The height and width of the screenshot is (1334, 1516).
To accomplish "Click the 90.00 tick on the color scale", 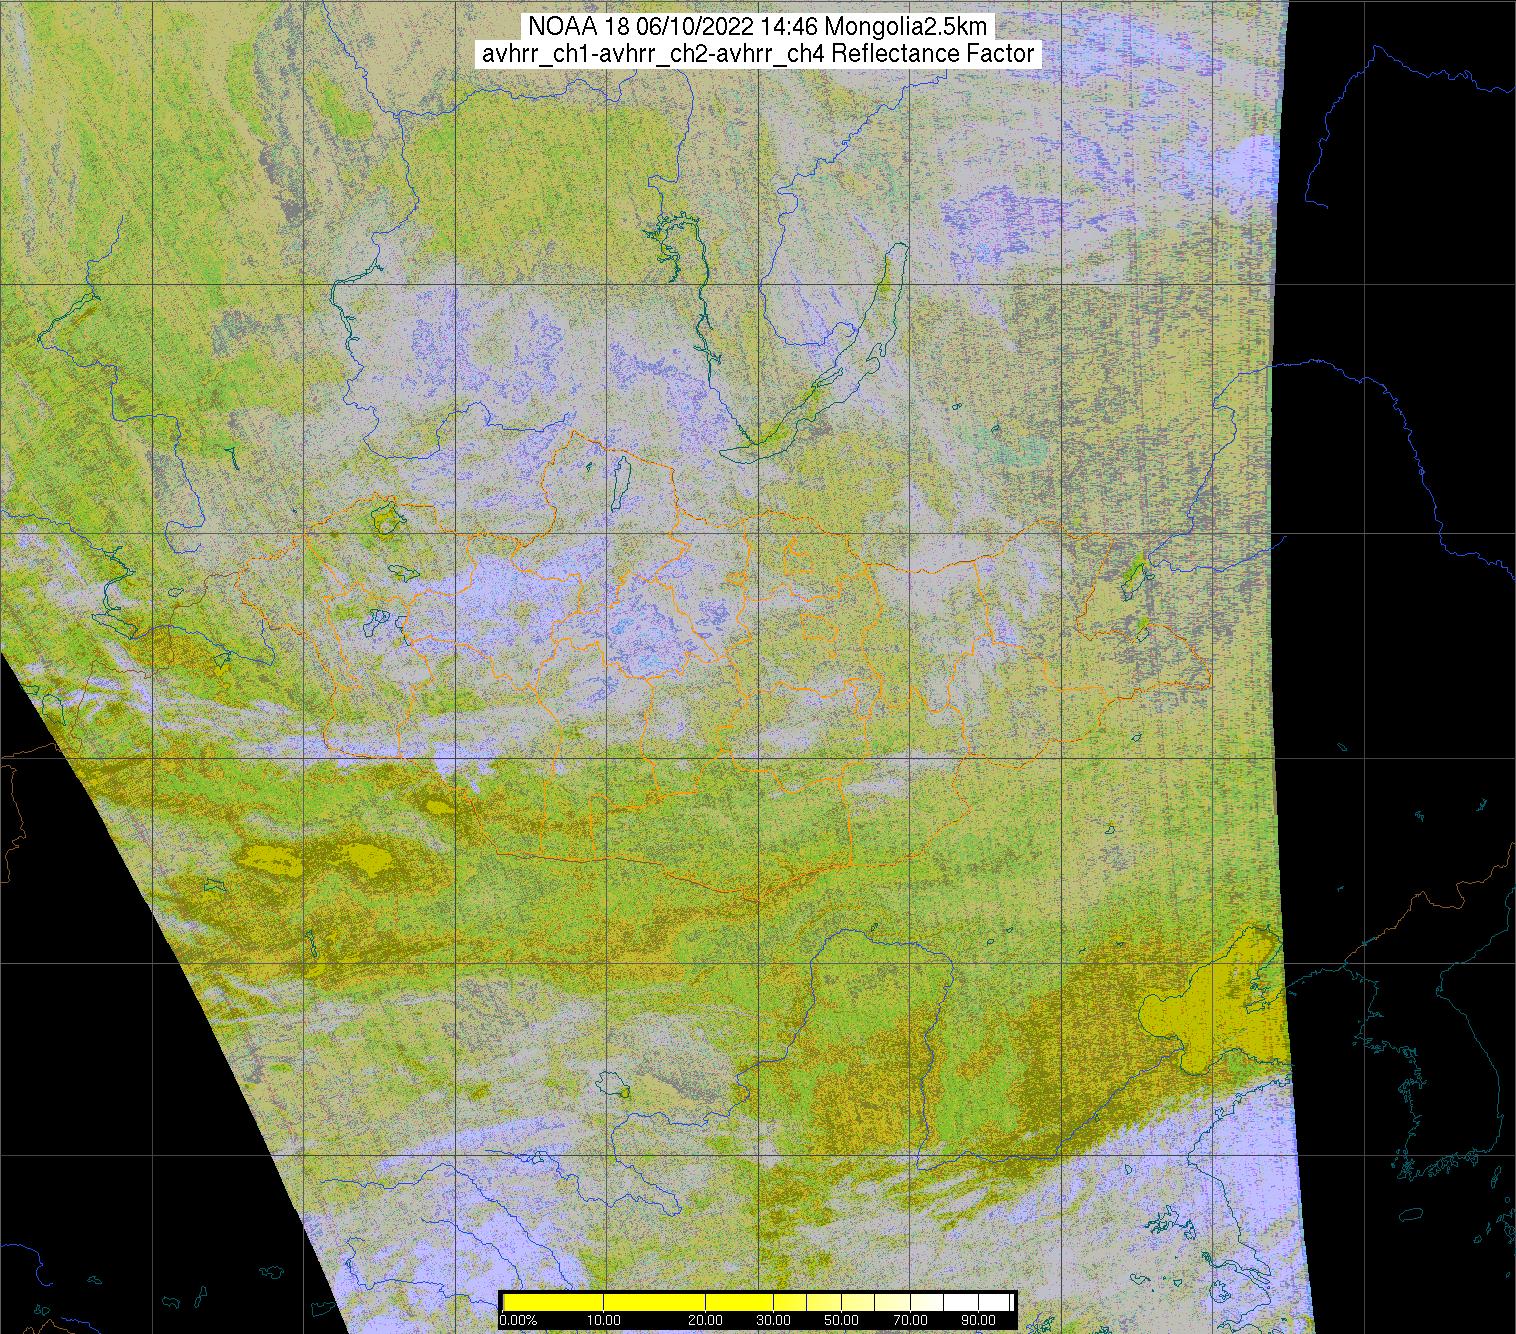I will tap(980, 1320).
